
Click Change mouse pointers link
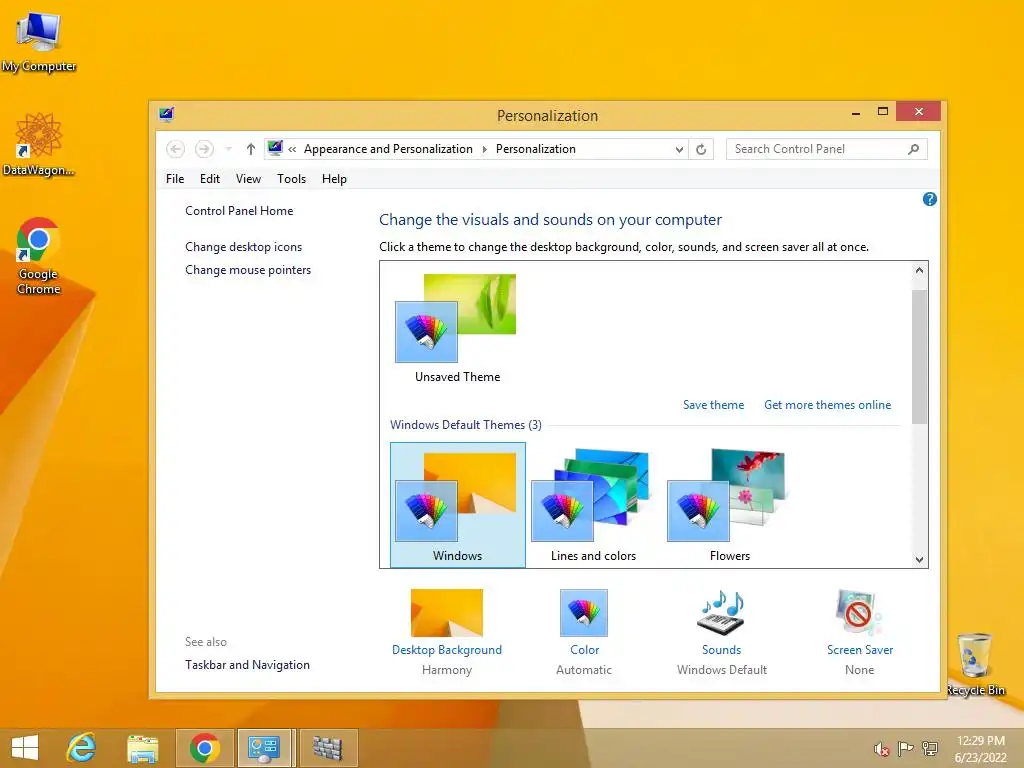(x=248, y=270)
